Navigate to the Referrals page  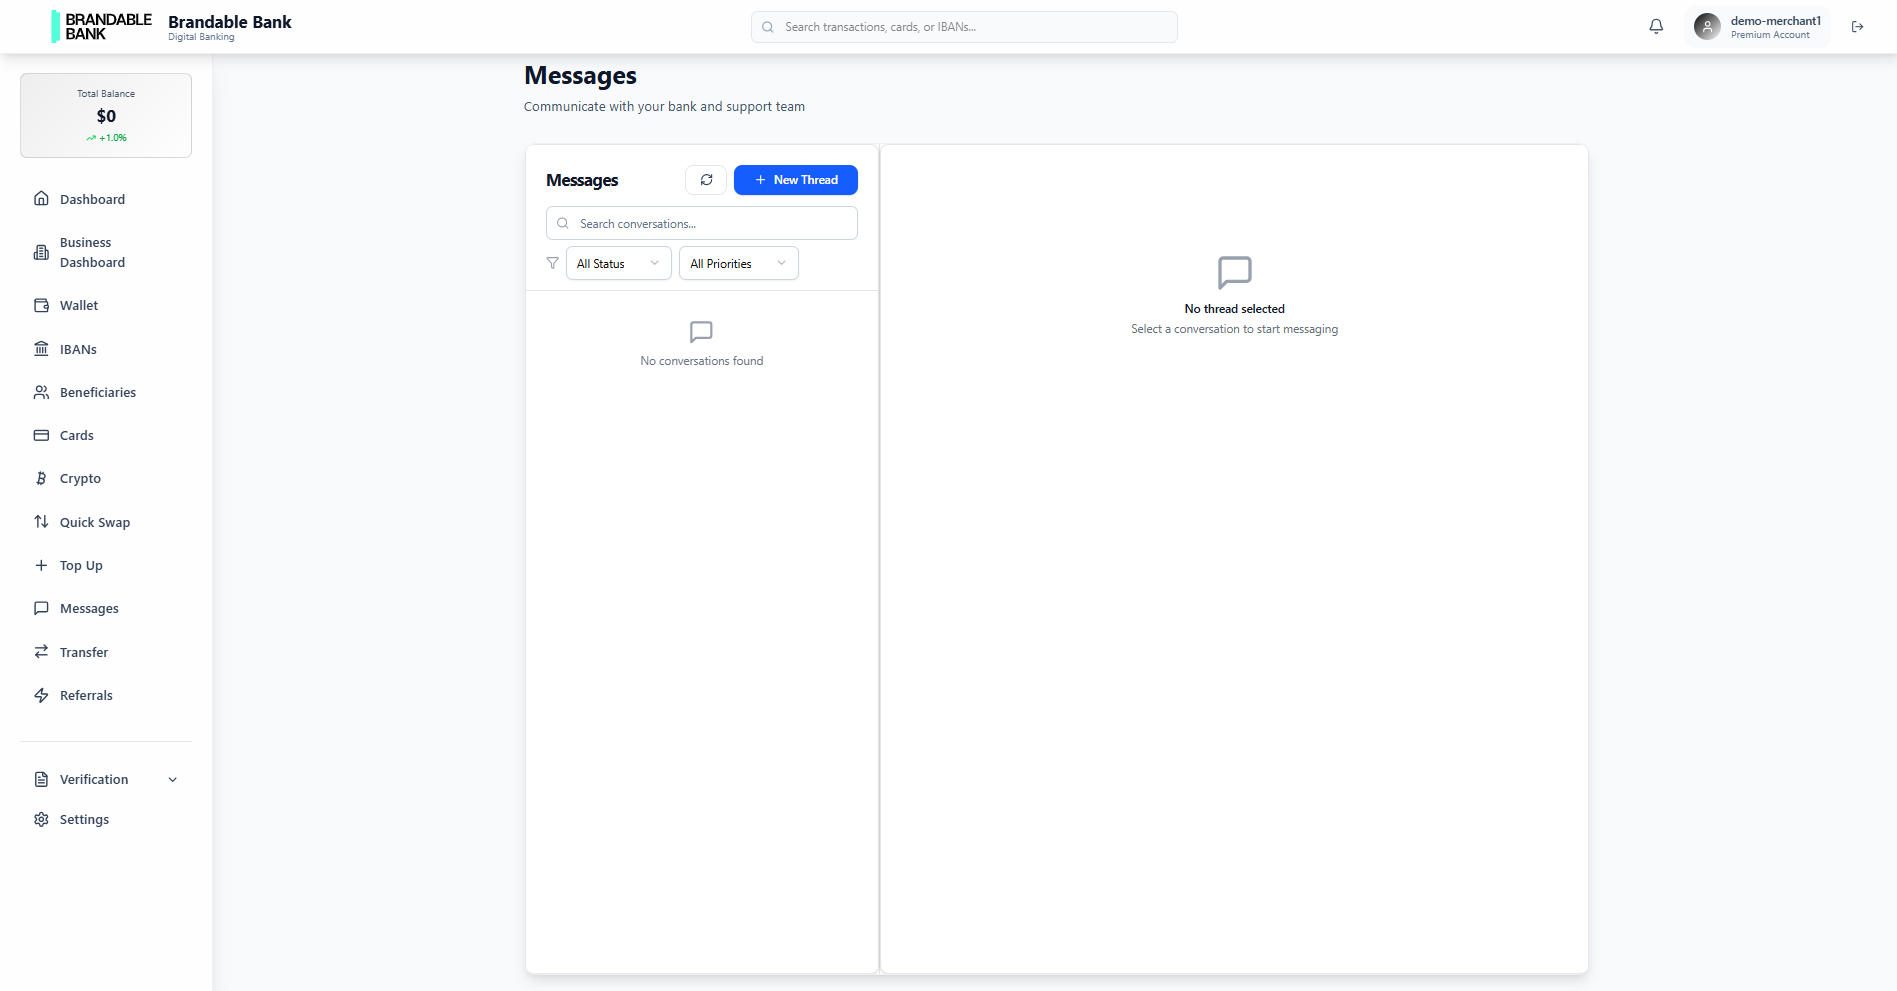[85, 695]
